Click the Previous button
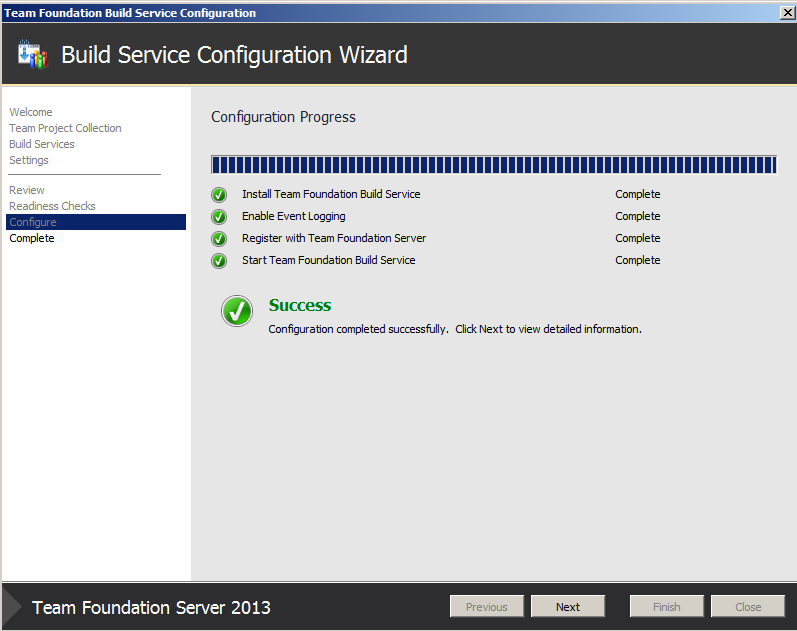This screenshot has width=797, height=631. (x=487, y=607)
